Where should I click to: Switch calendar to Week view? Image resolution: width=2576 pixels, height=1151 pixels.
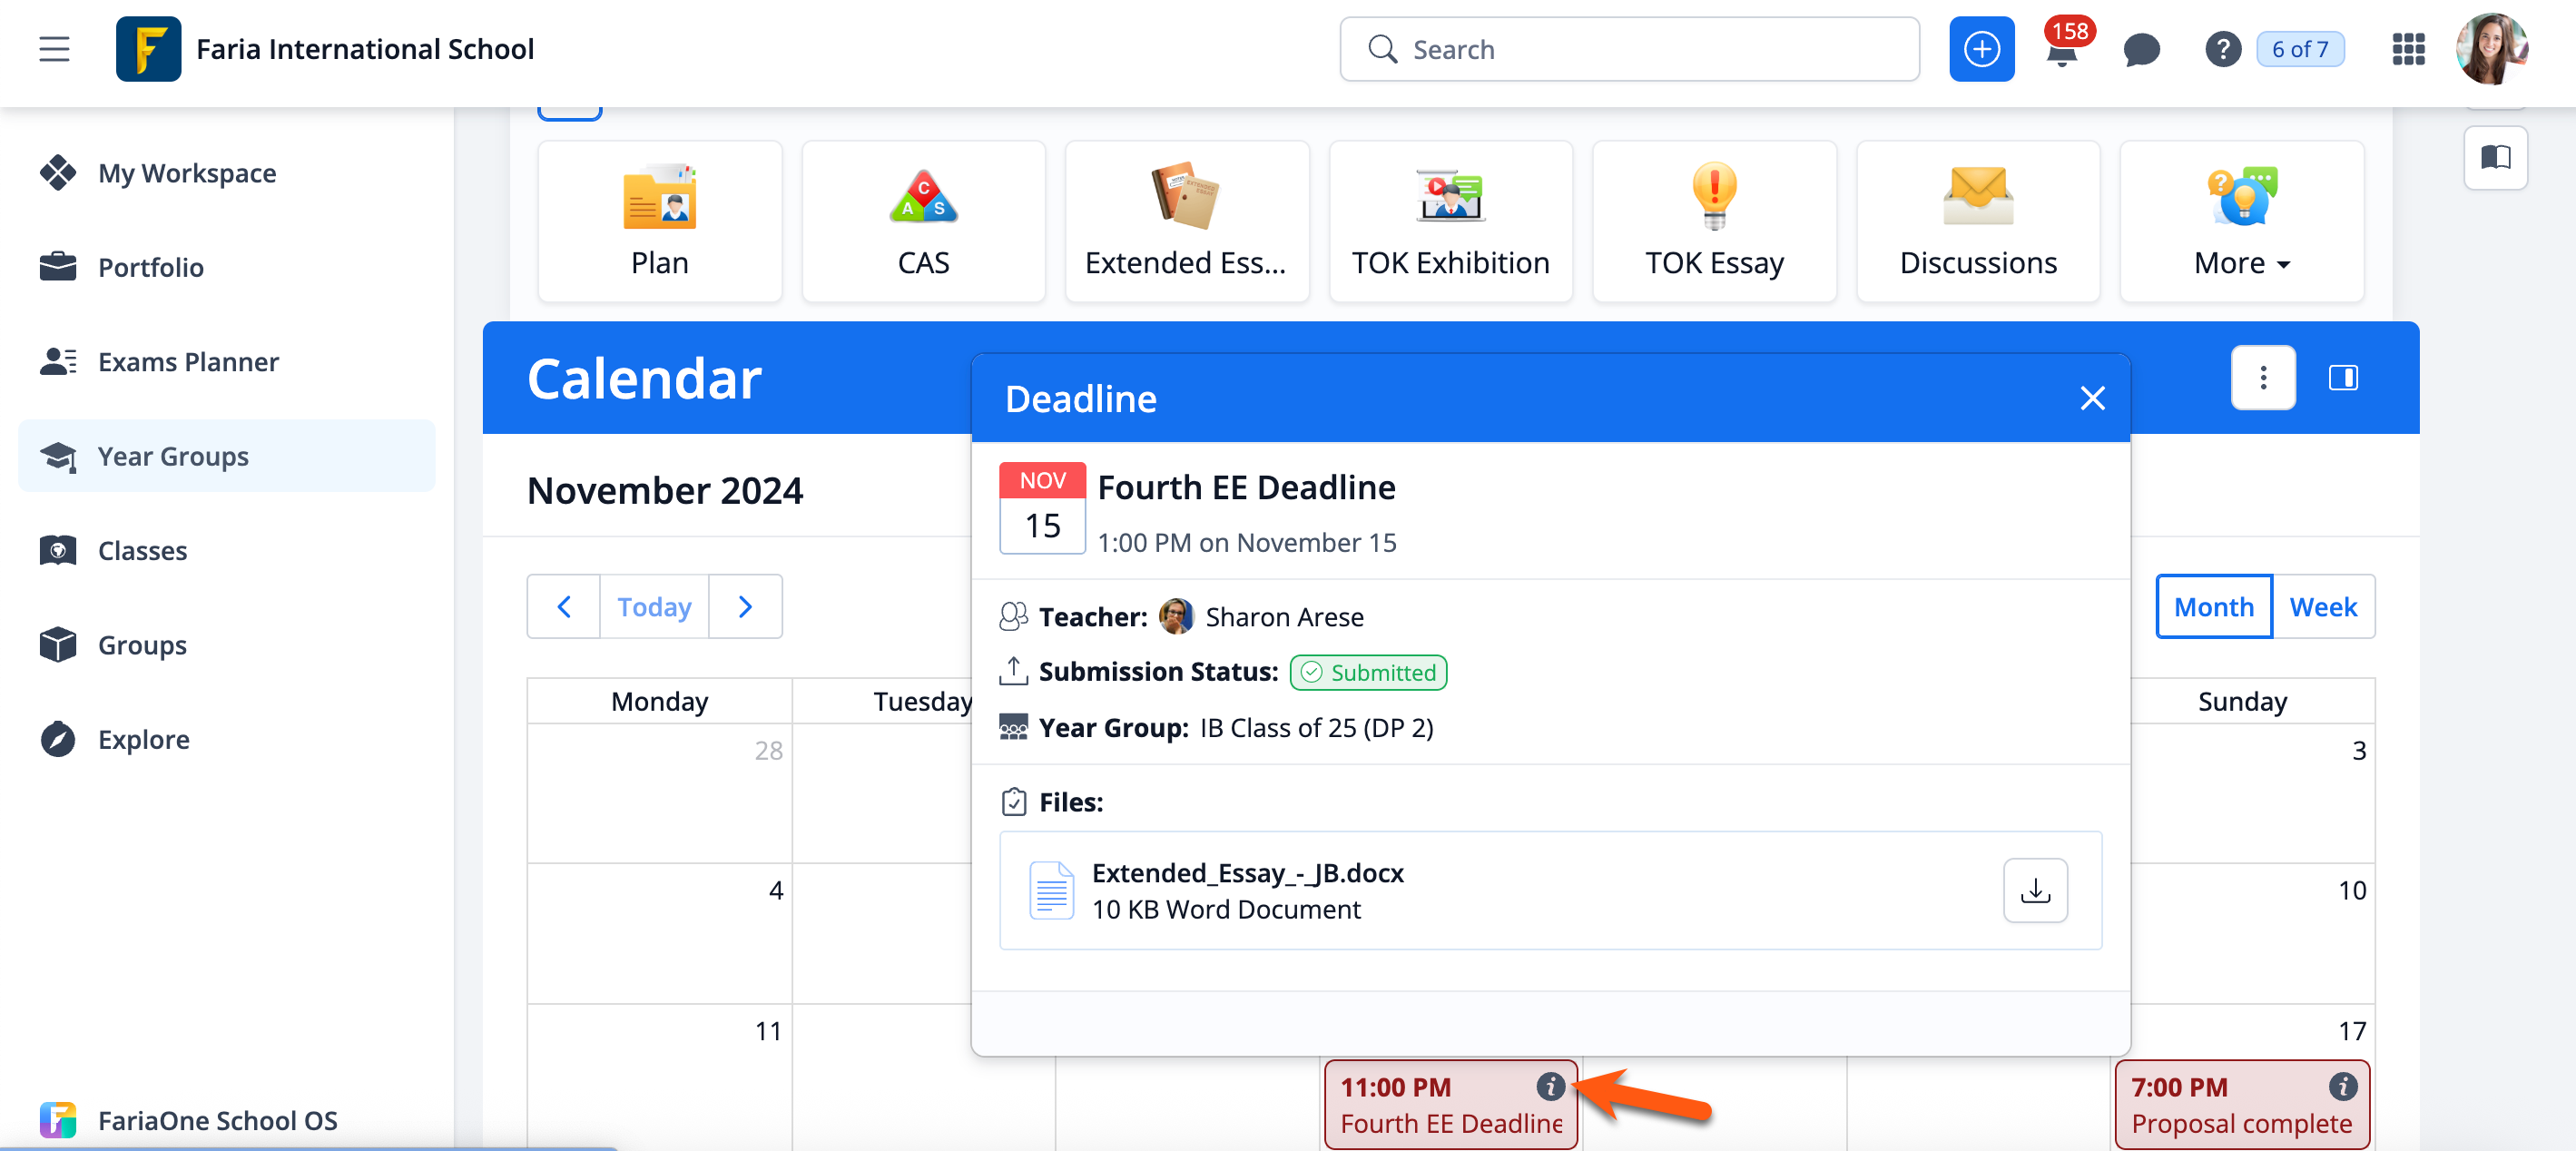tap(2322, 607)
